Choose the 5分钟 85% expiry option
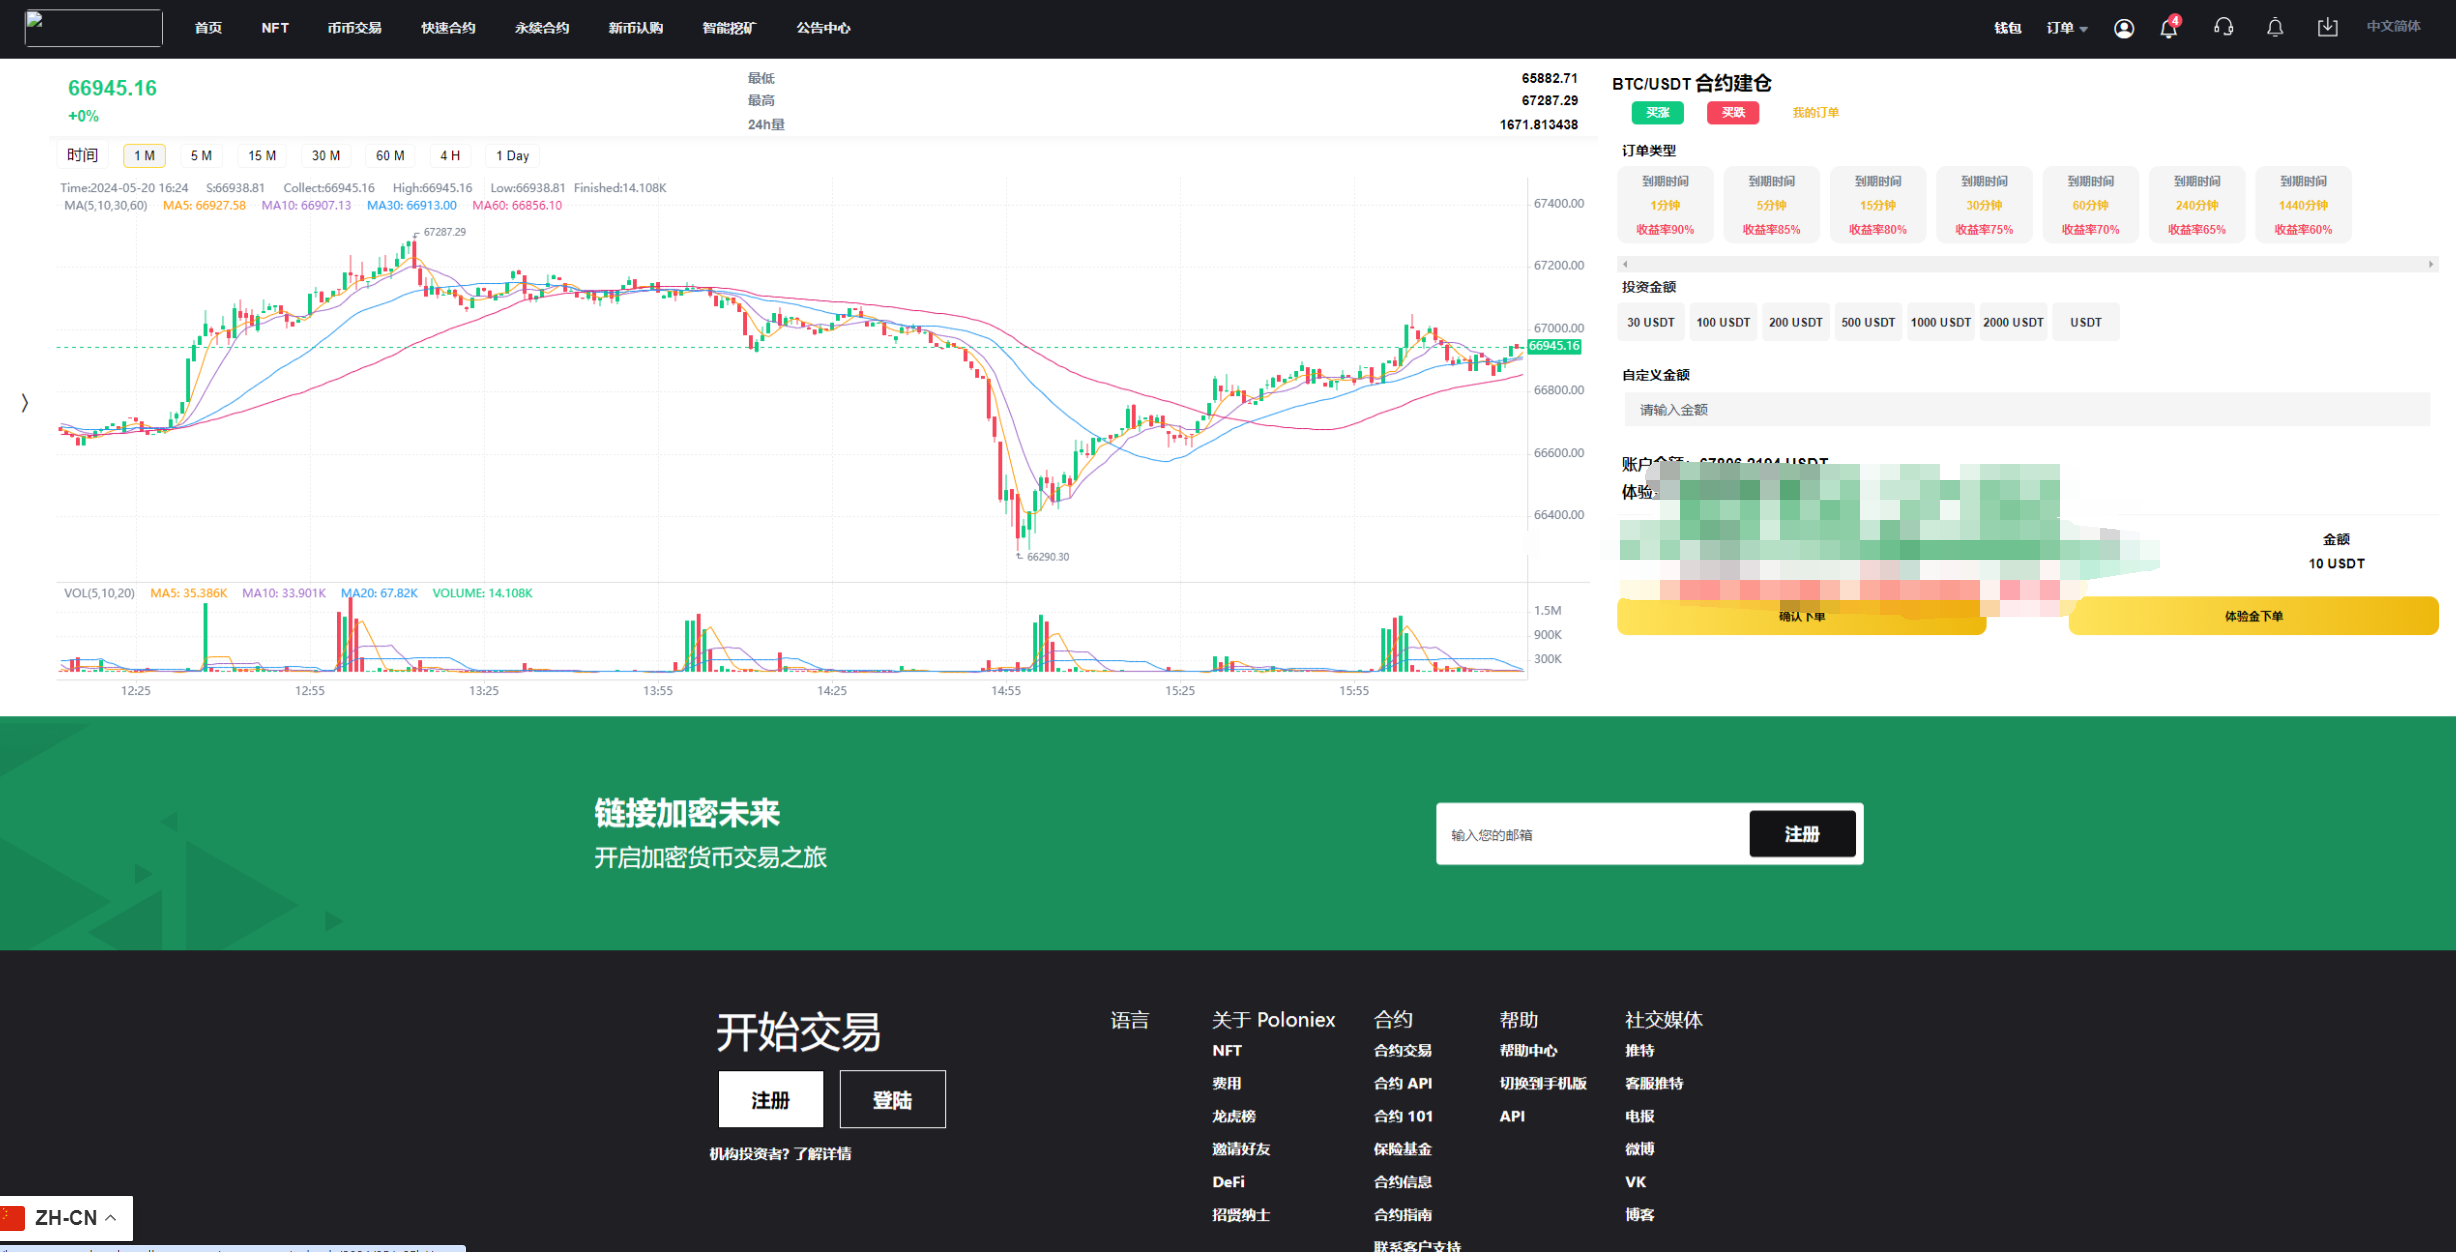Viewport: 2456px width, 1252px height. pos(1771,205)
